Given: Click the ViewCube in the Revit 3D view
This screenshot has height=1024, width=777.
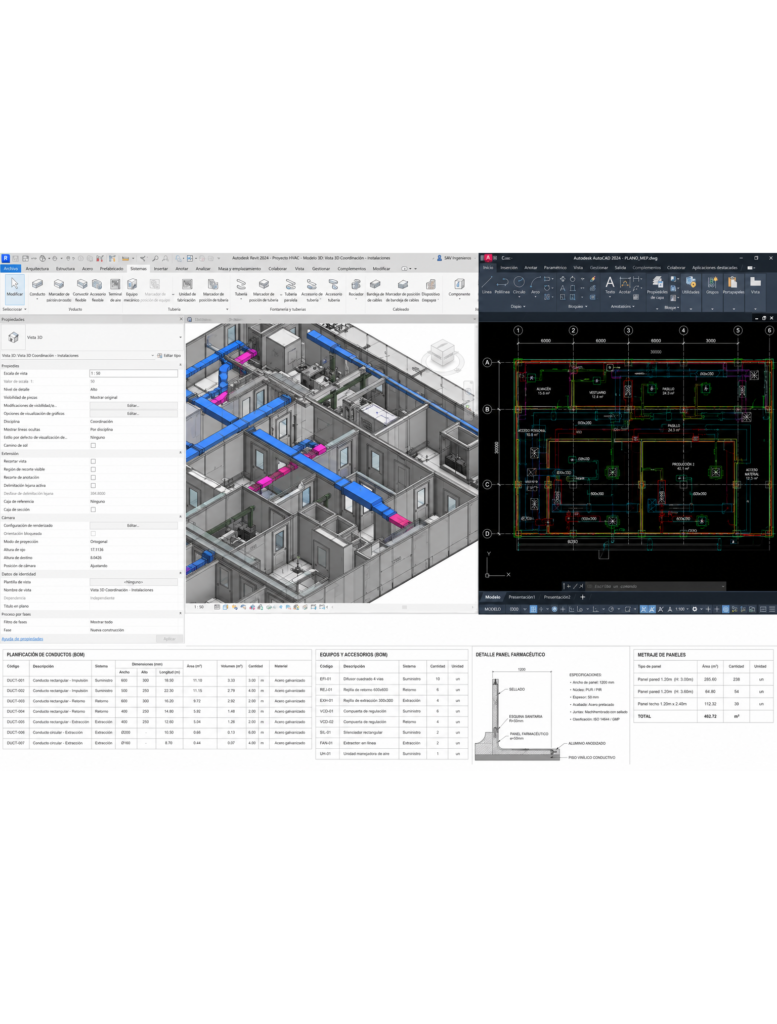Looking at the screenshot, I should [x=441, y=353].
